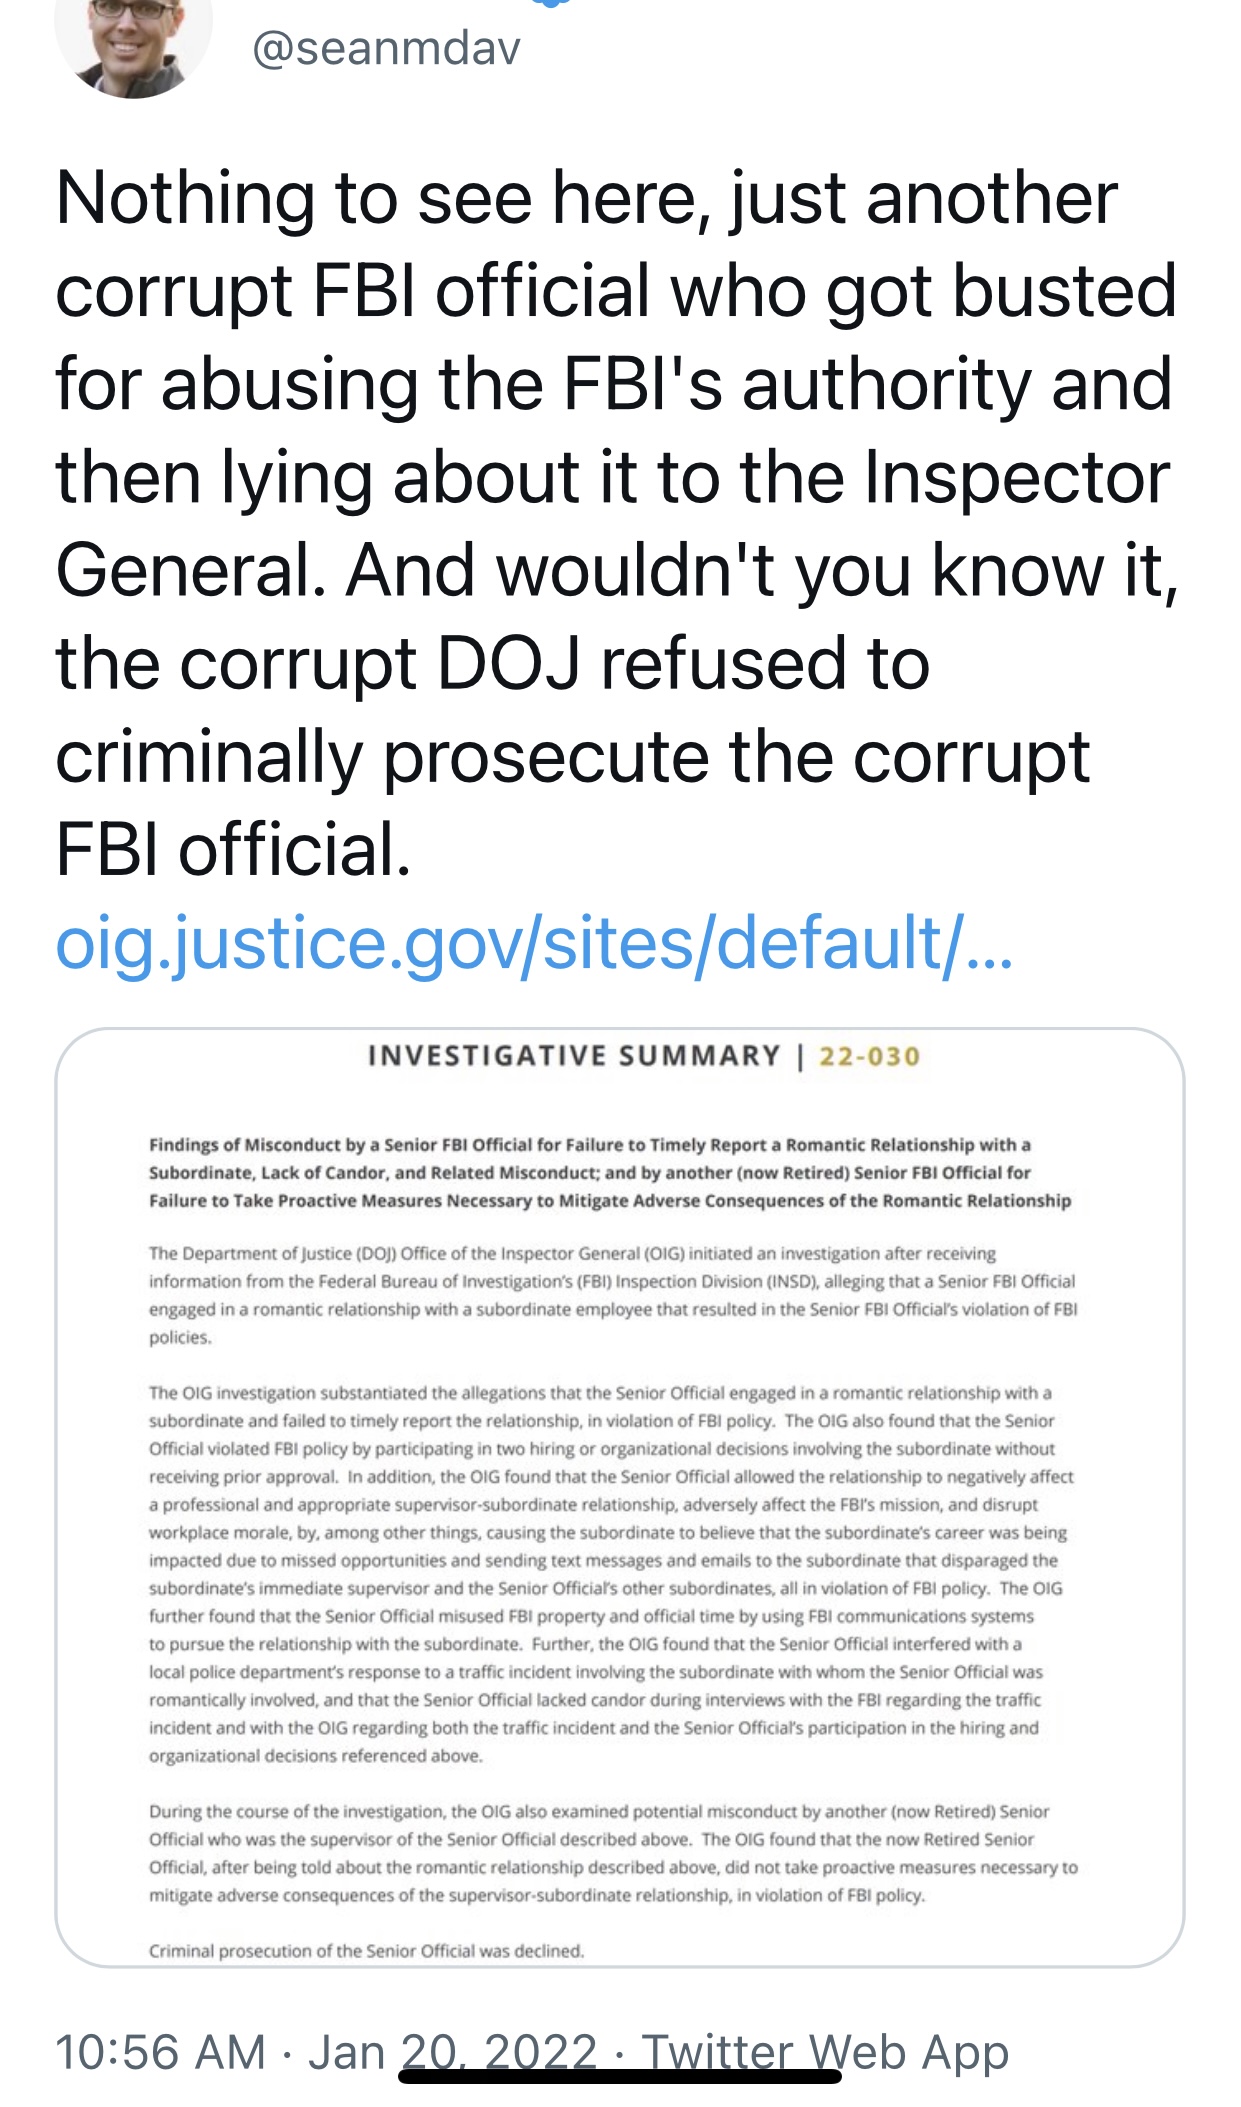Click the paragraph starting During the course
The width and height of the screenshot is (1241, 2107).
[613, 1853]
